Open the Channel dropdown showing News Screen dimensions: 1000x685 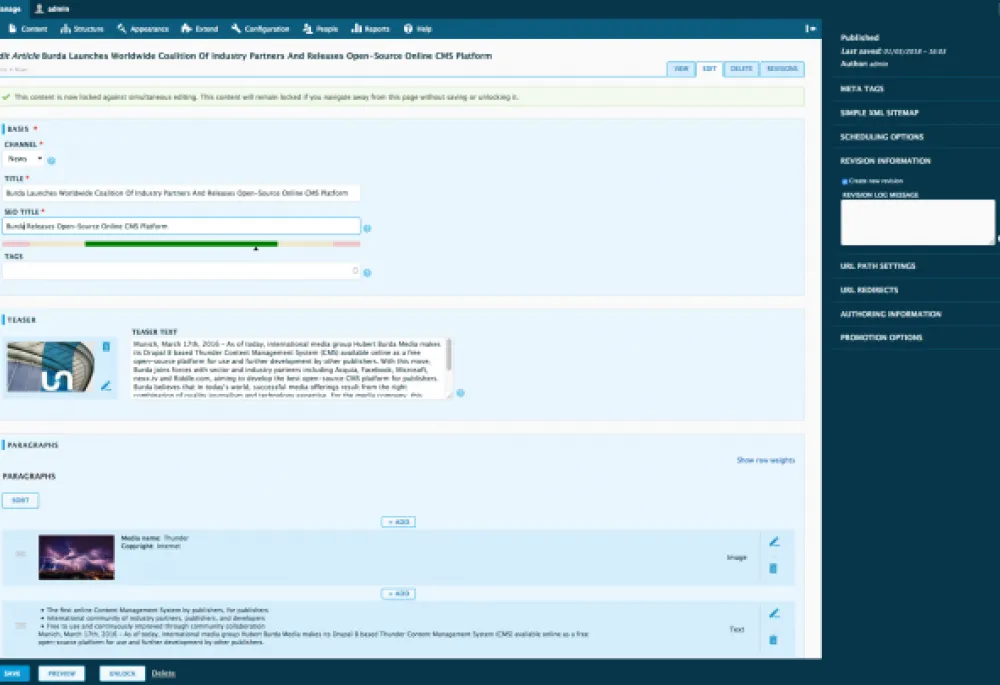coord(24,159)
